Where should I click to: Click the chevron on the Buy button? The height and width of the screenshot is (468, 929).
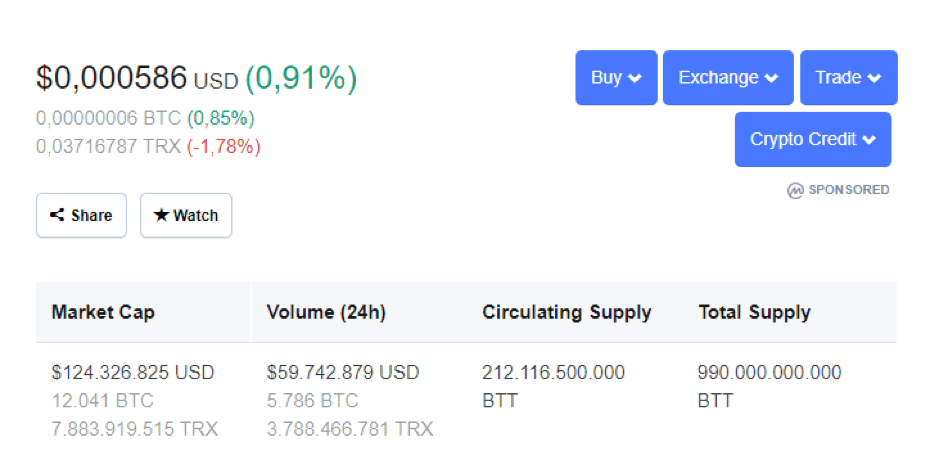click(635, 78)
